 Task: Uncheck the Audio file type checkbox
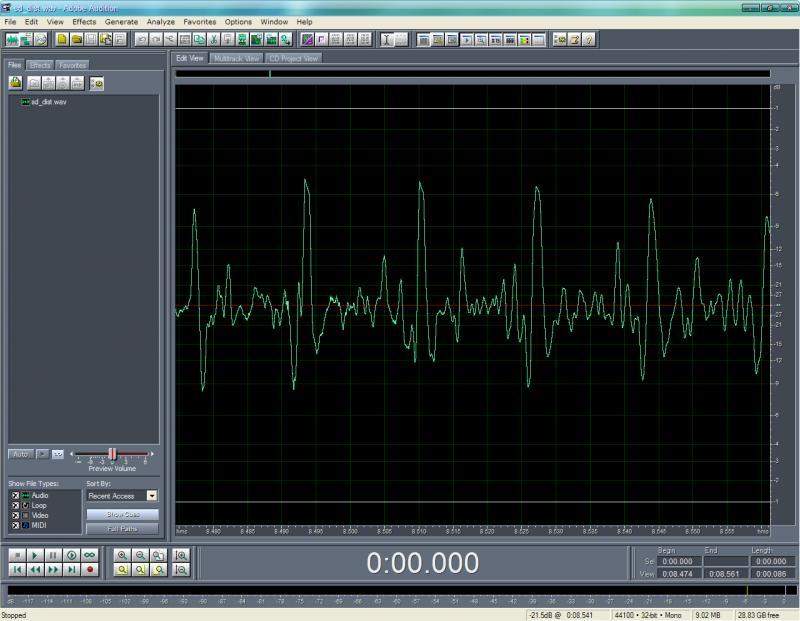[x=15, y=495]
